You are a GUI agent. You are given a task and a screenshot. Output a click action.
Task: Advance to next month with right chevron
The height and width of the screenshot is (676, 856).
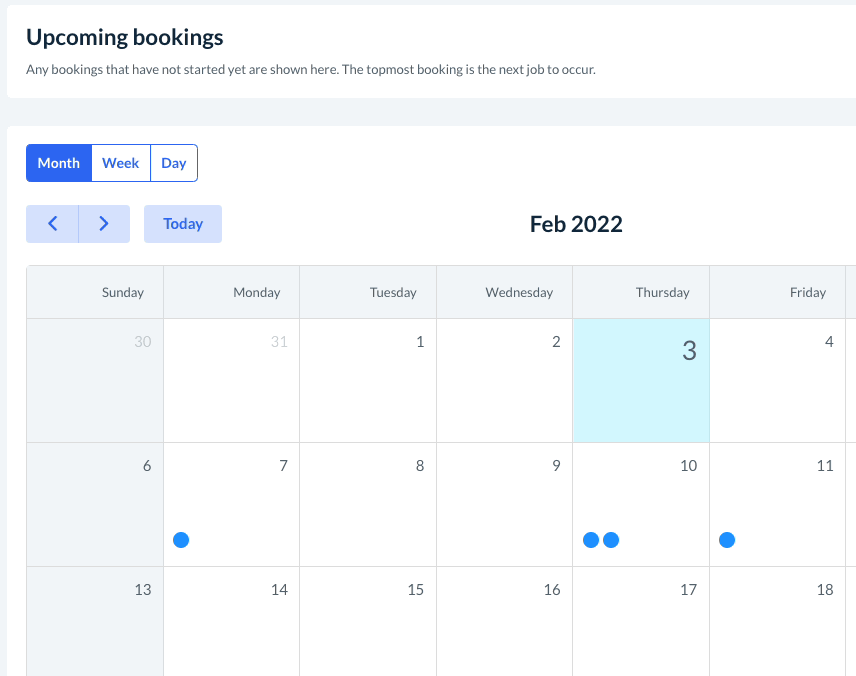pos(104,224)
